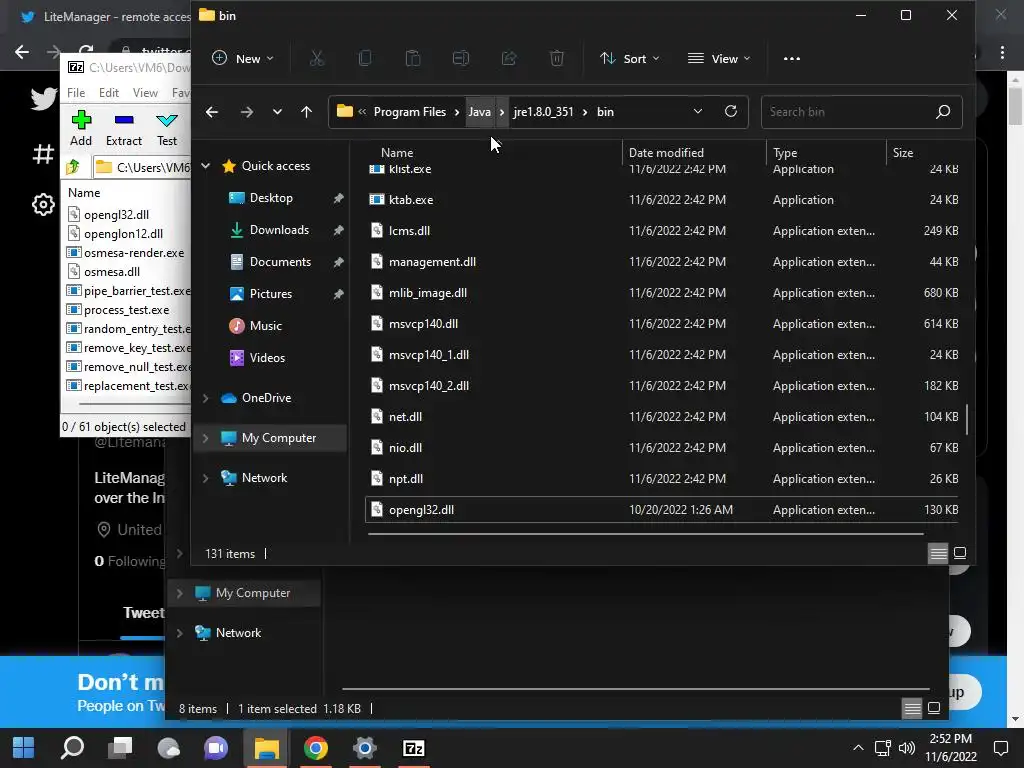Click 7-Zip up folder icon

click(73, 167)
